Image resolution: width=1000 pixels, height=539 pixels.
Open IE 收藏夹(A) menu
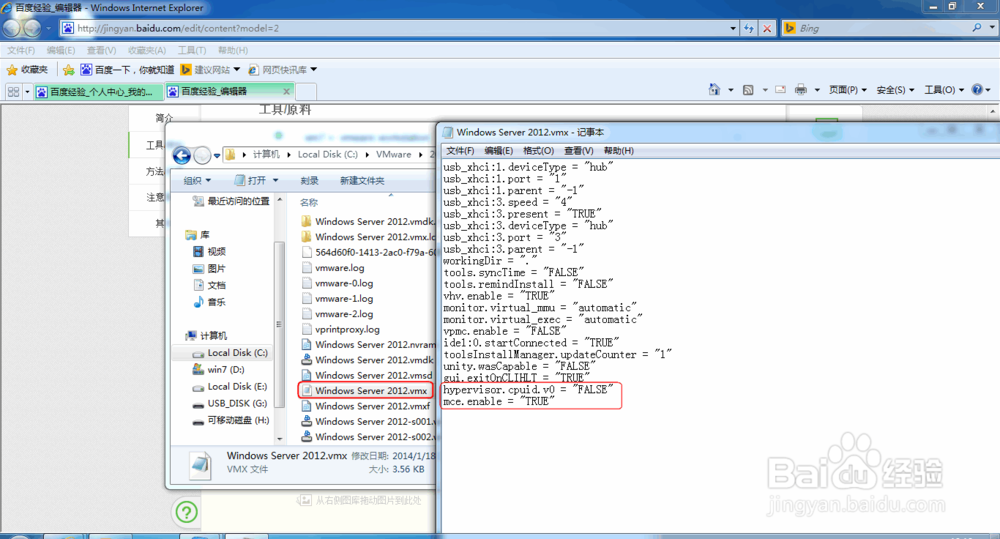pyautogui.click(x=147, y=50)
